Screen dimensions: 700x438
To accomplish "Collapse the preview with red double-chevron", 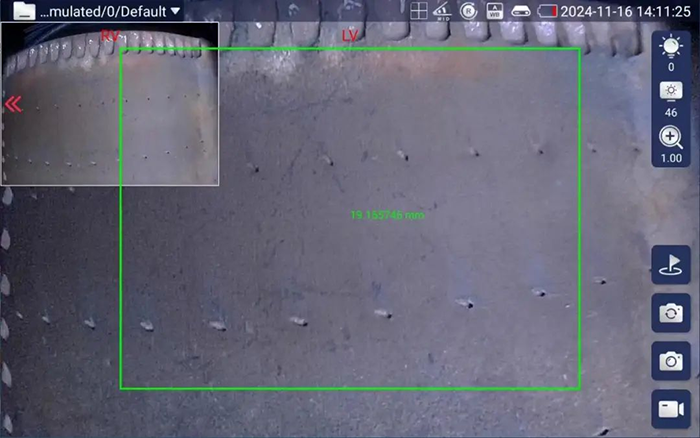I will coord(14,104).
